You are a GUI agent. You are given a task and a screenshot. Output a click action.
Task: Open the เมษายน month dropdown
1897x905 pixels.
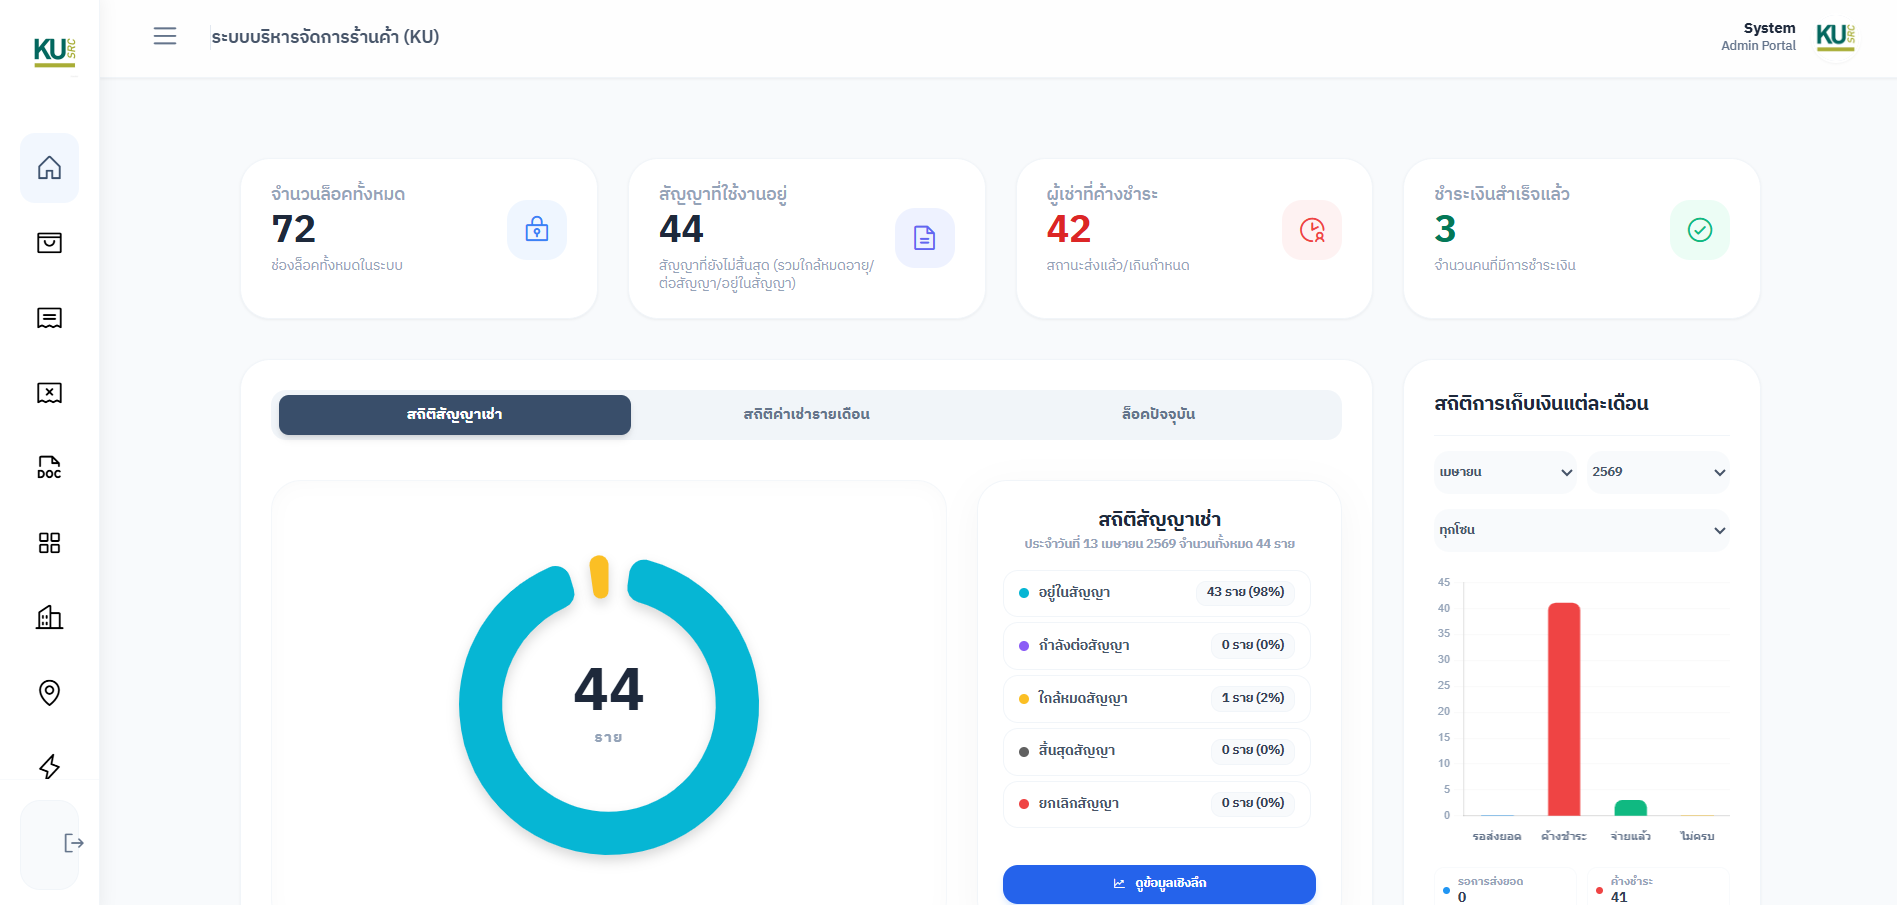point(1504,472)
